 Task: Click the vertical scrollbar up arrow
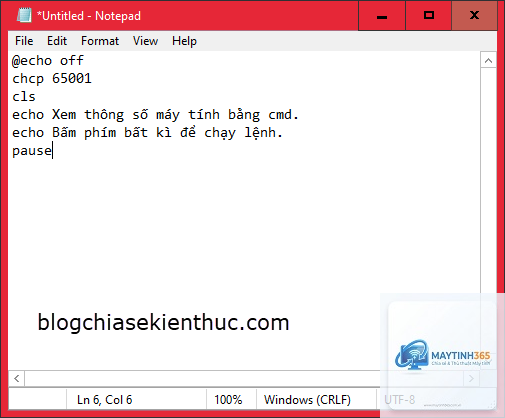[488, 60]
